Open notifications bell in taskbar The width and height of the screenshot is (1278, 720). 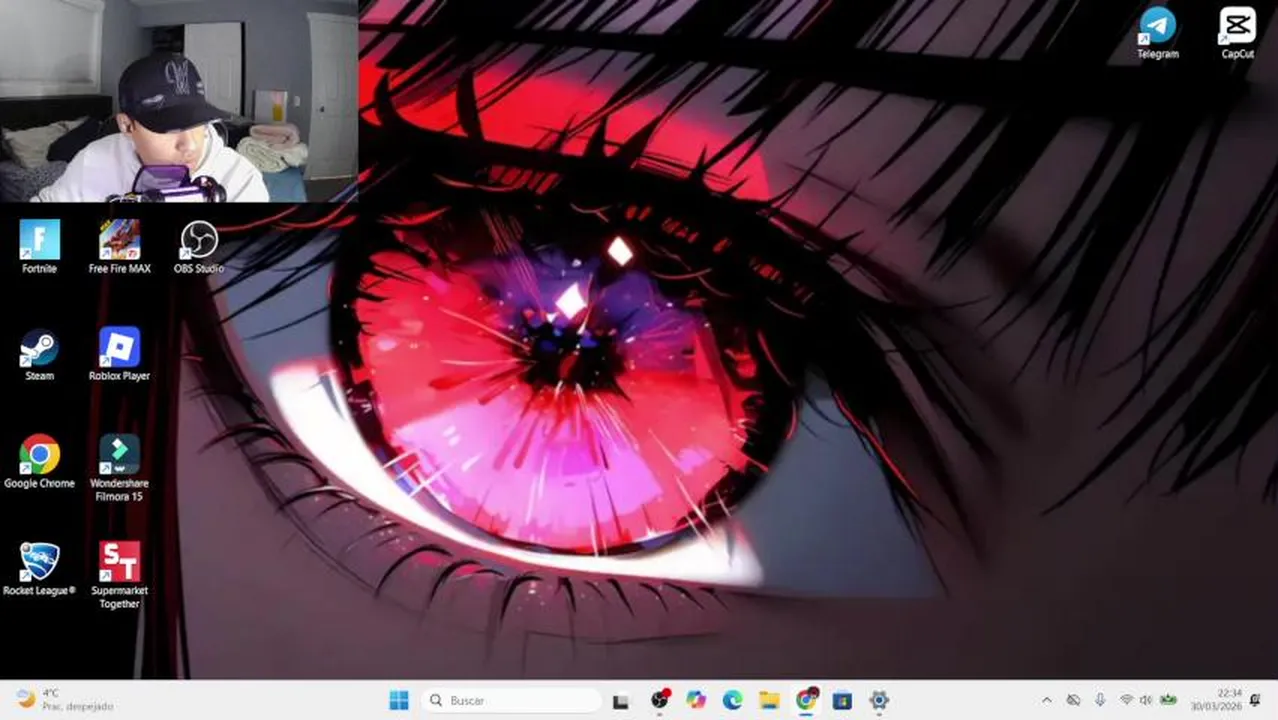1255,700
